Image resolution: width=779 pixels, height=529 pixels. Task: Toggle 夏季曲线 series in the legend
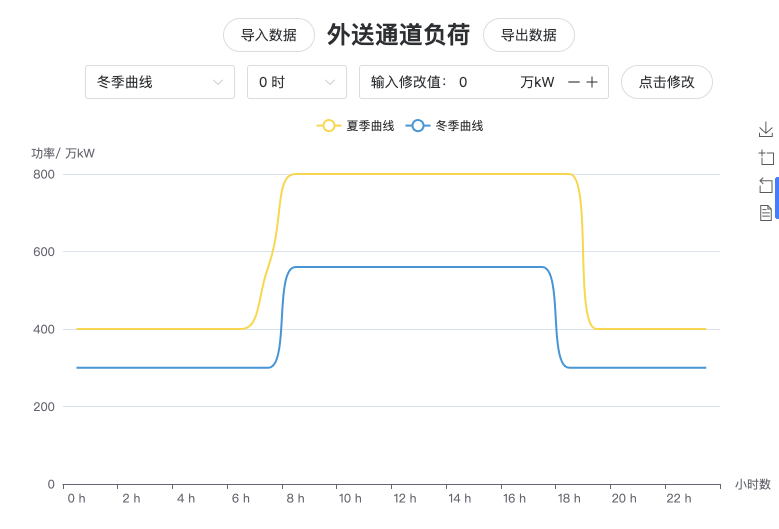369,126
